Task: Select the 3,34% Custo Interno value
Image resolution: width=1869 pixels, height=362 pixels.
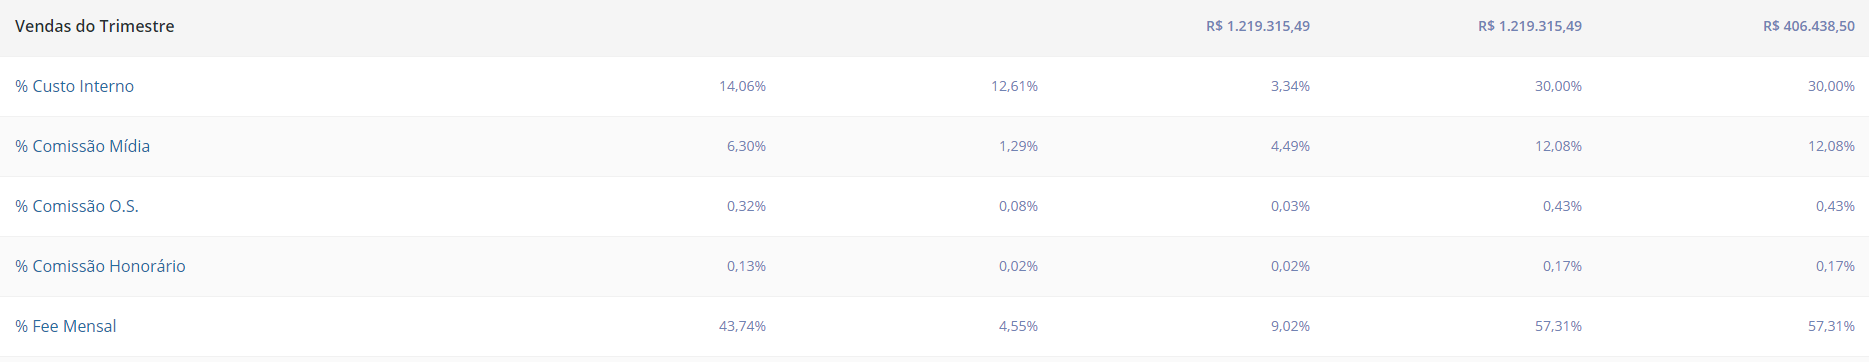Action: pos(1290,86)
